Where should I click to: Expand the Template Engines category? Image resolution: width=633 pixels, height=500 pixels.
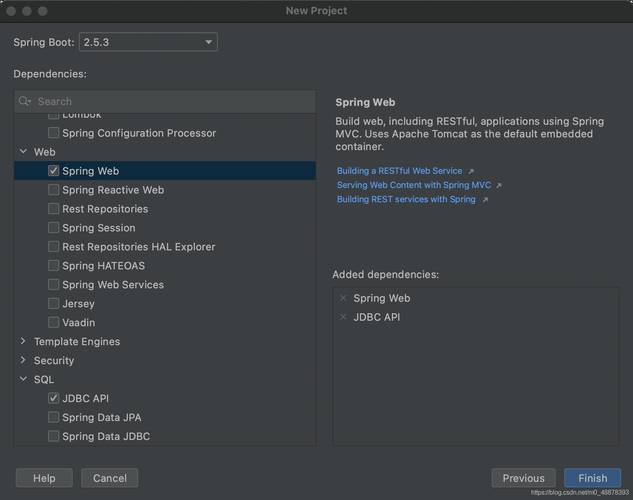click(23, 342)
